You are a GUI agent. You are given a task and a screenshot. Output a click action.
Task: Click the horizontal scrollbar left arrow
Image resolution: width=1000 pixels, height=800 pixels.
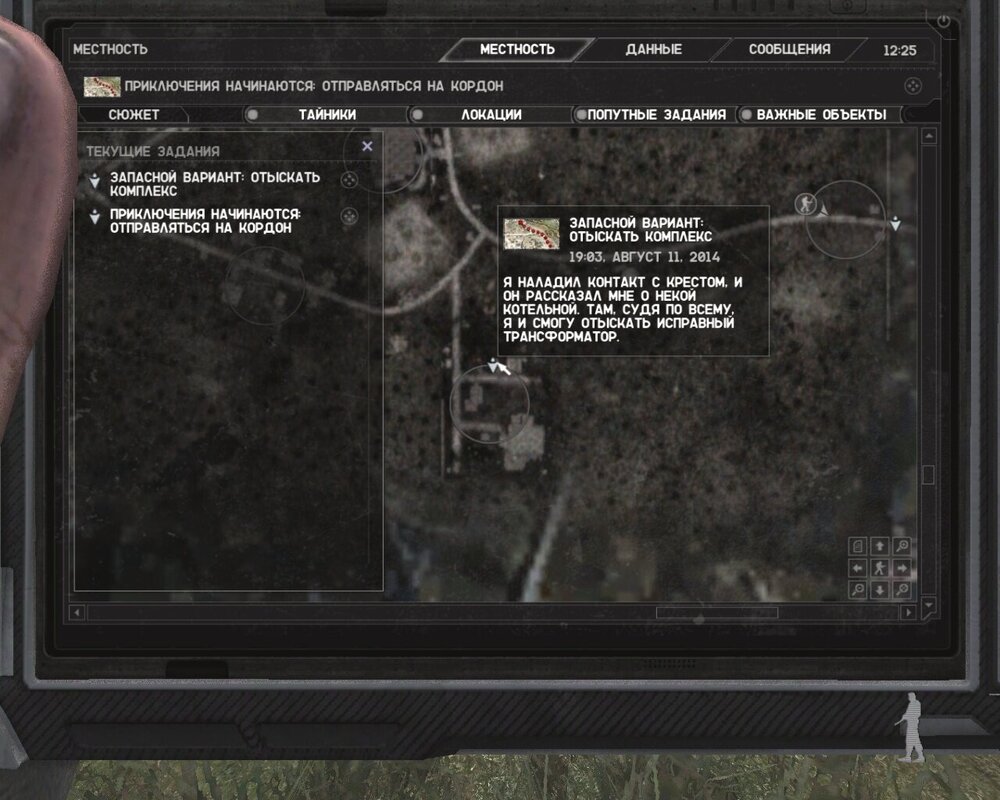(x=77, y=612)
